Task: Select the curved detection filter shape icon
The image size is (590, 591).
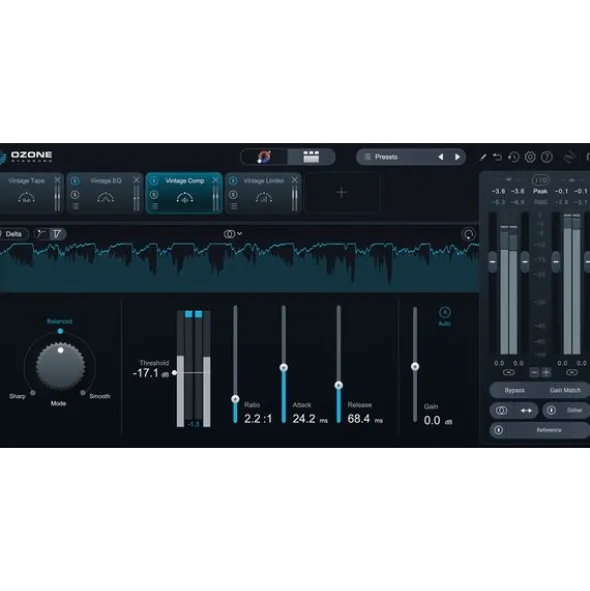Action: (42, 234)
